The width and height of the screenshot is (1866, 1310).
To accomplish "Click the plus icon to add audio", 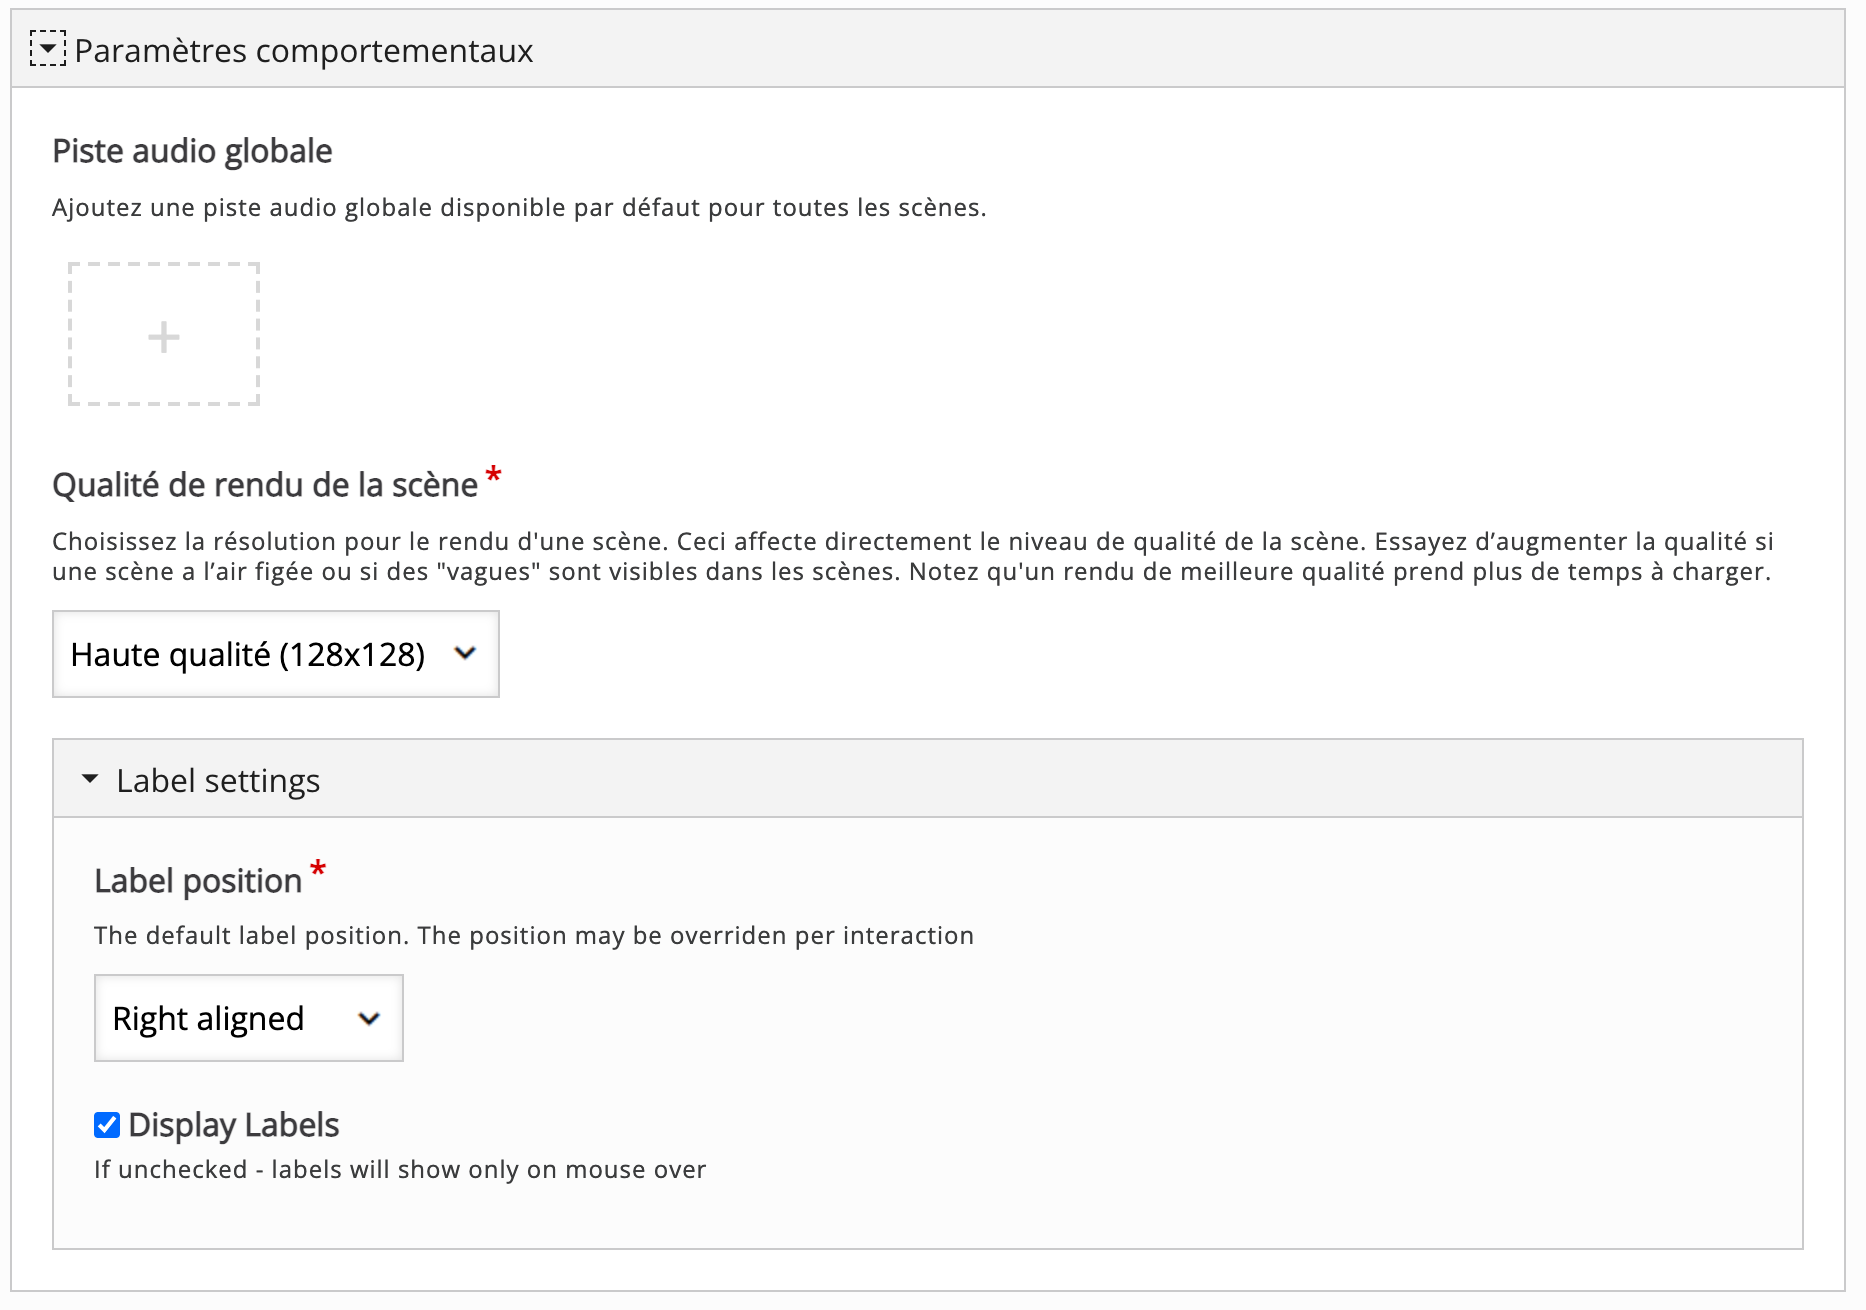I will click(164, 337).
